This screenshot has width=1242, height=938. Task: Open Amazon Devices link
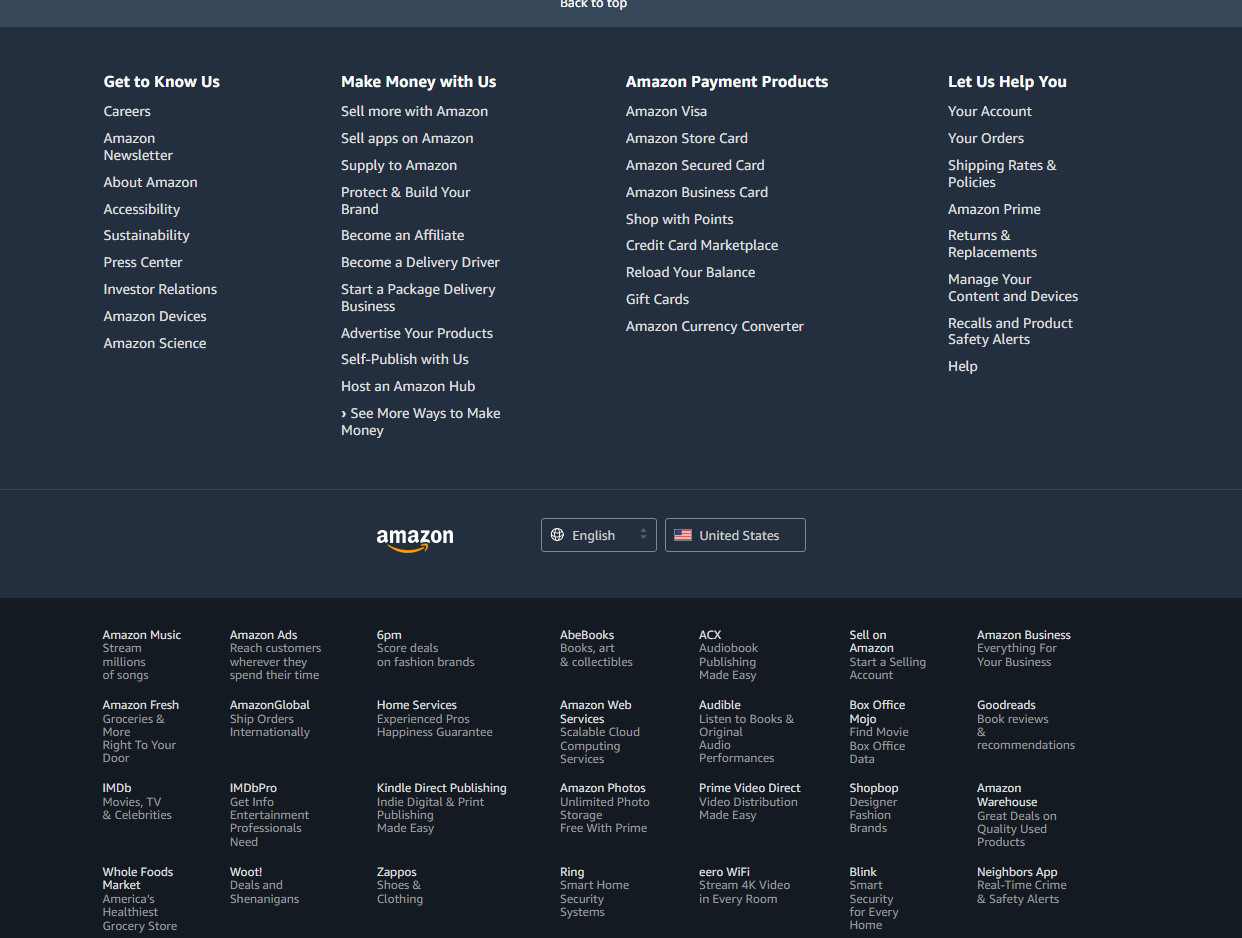tap(155, 316)
